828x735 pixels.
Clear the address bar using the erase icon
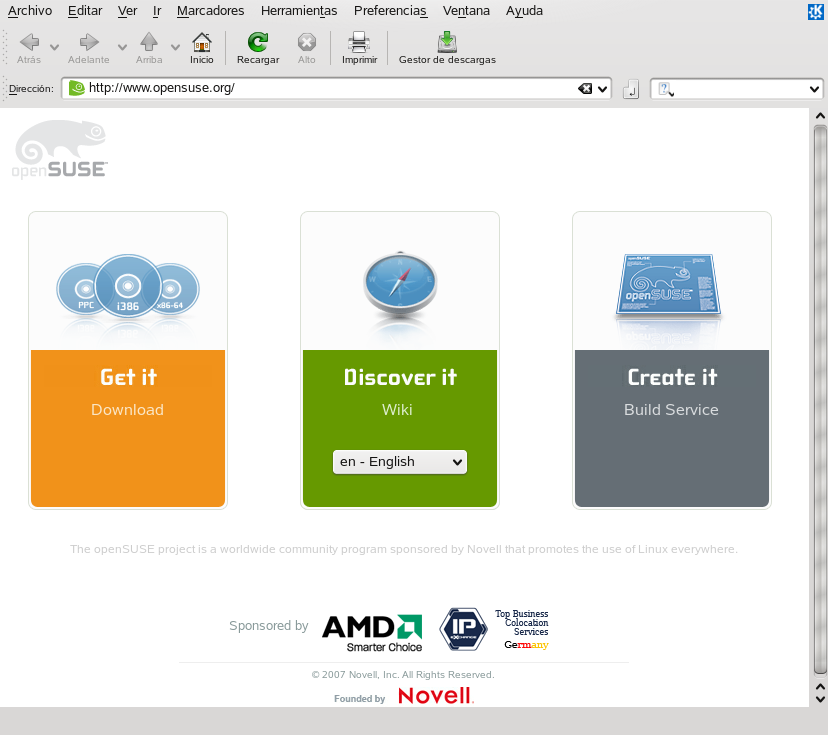tap(585, 89)
